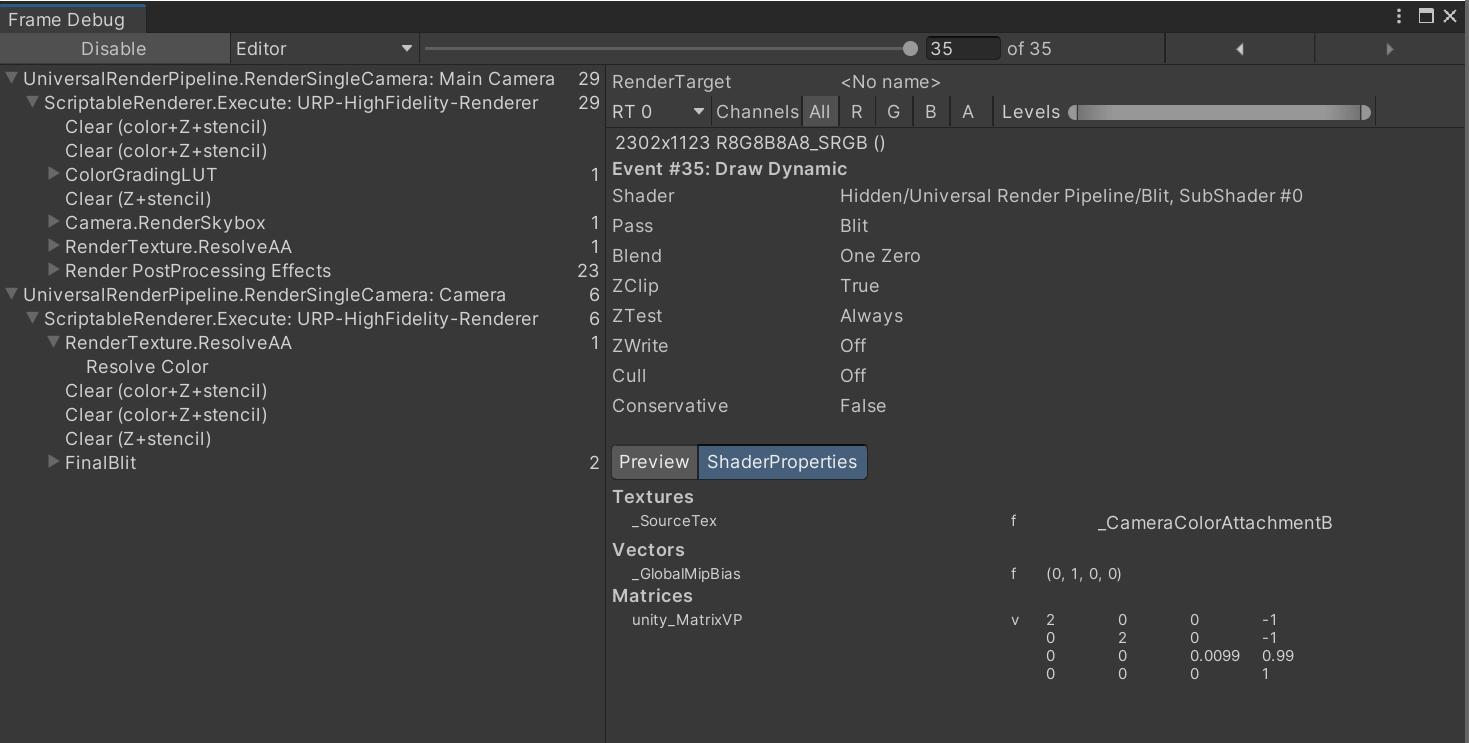Open the Editor attach target dropdown
This screenshot has height=743, width=1469.
pos(323,47)
